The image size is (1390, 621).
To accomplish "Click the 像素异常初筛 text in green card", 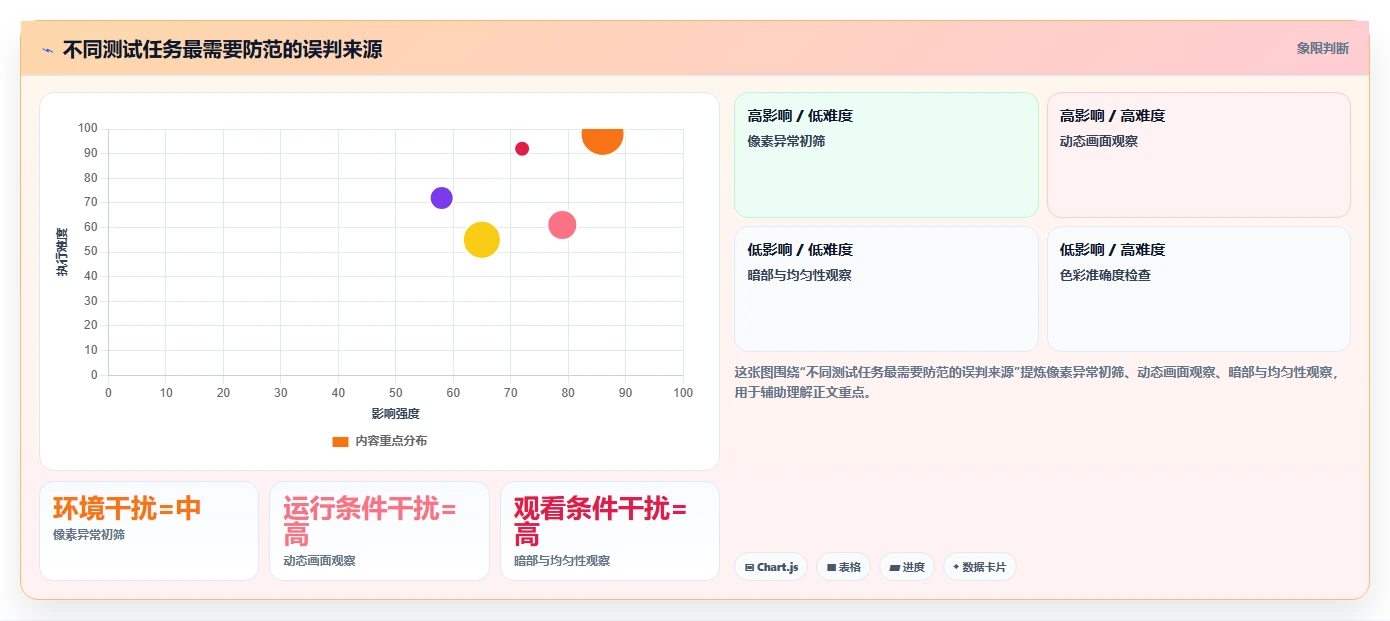I will pyautogui.click(x=786, y=141).
